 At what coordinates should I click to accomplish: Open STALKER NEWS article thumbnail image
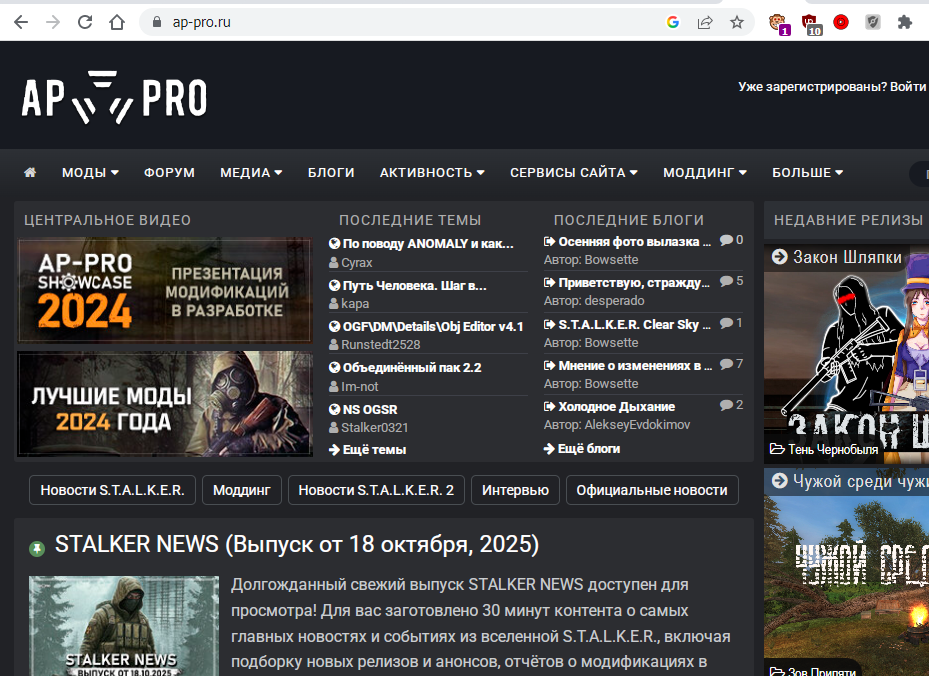coord(124,626)
